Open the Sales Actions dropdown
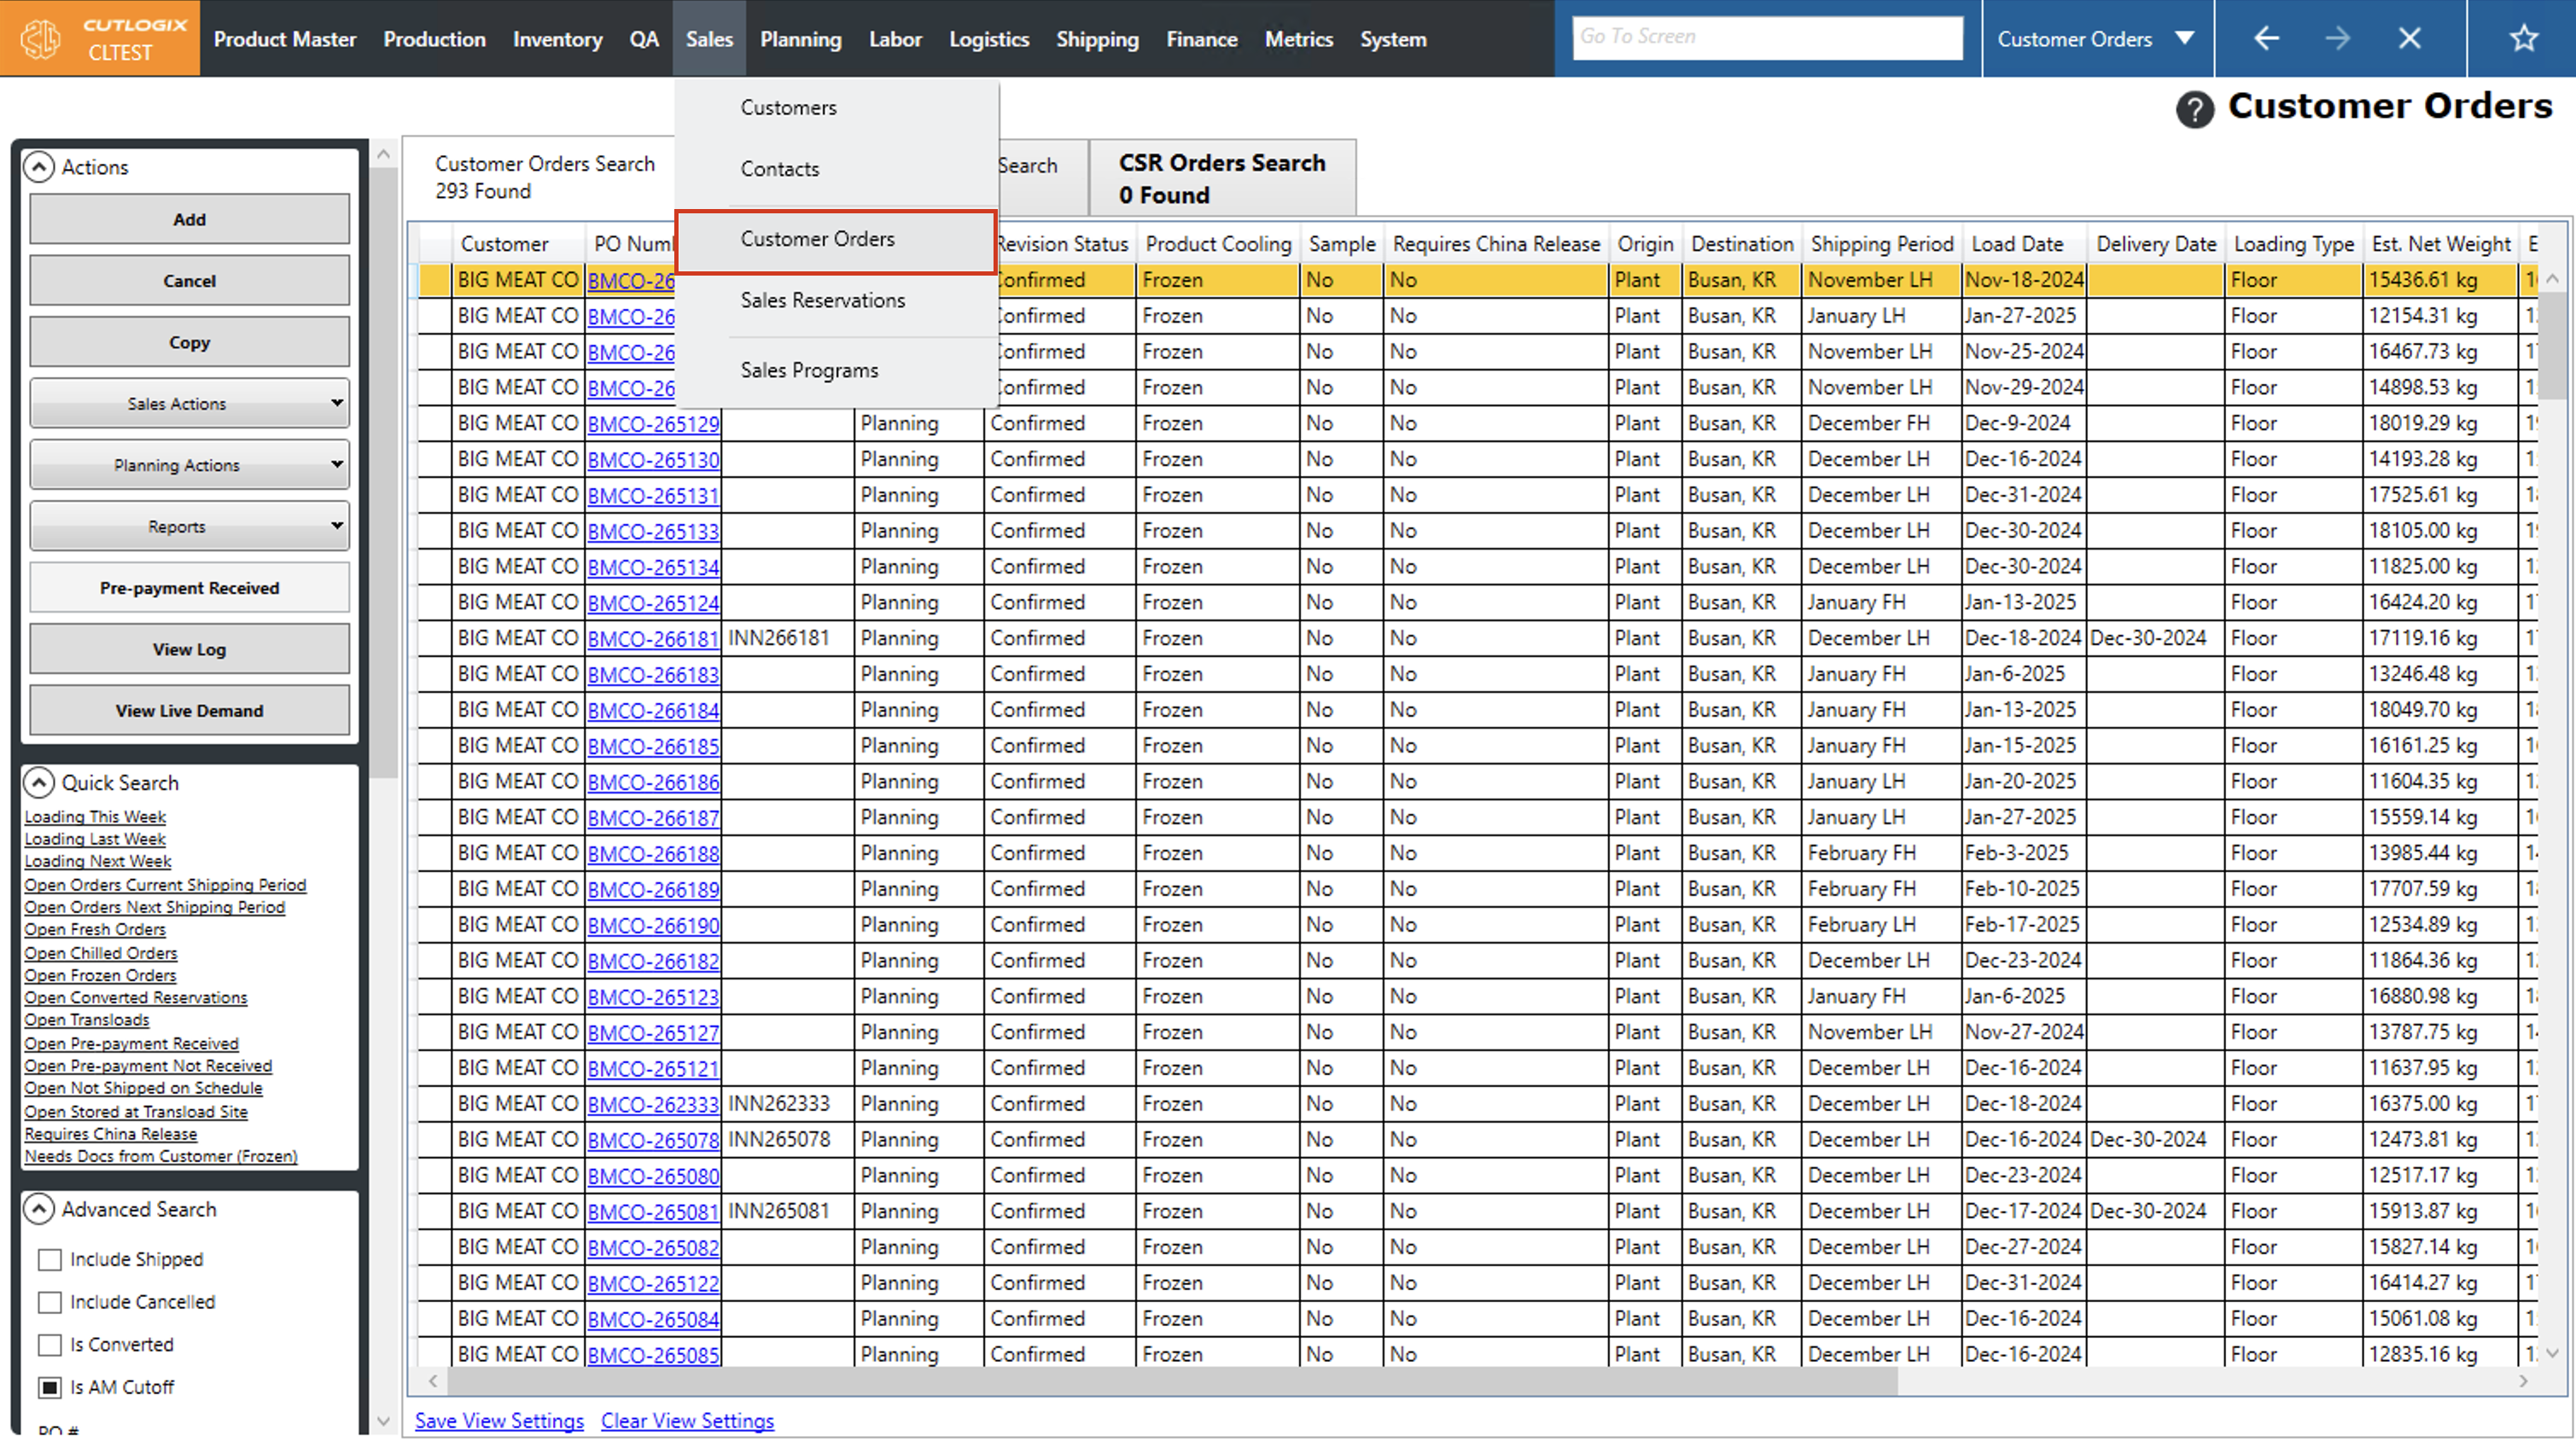Screen dimensions: 2576x1442 189,404
